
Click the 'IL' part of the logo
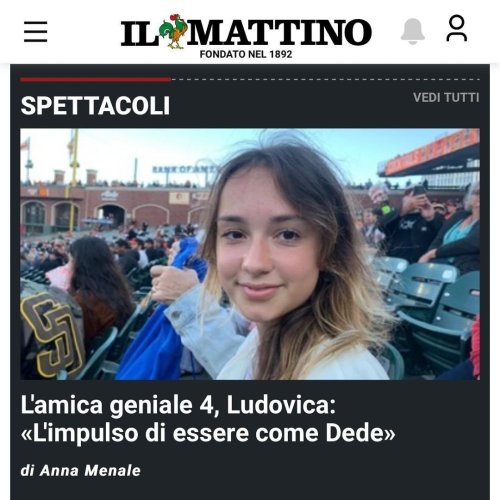(139, 33)
